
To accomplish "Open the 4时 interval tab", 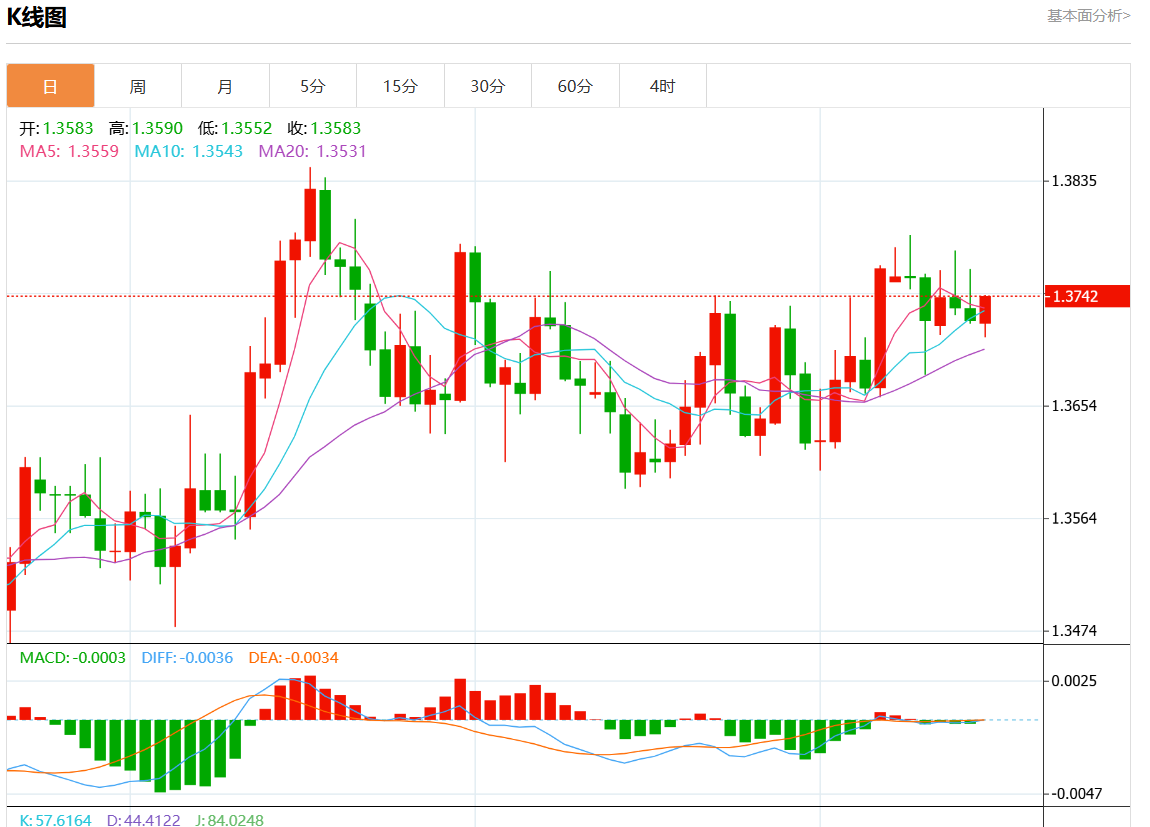I will (663, 86).
